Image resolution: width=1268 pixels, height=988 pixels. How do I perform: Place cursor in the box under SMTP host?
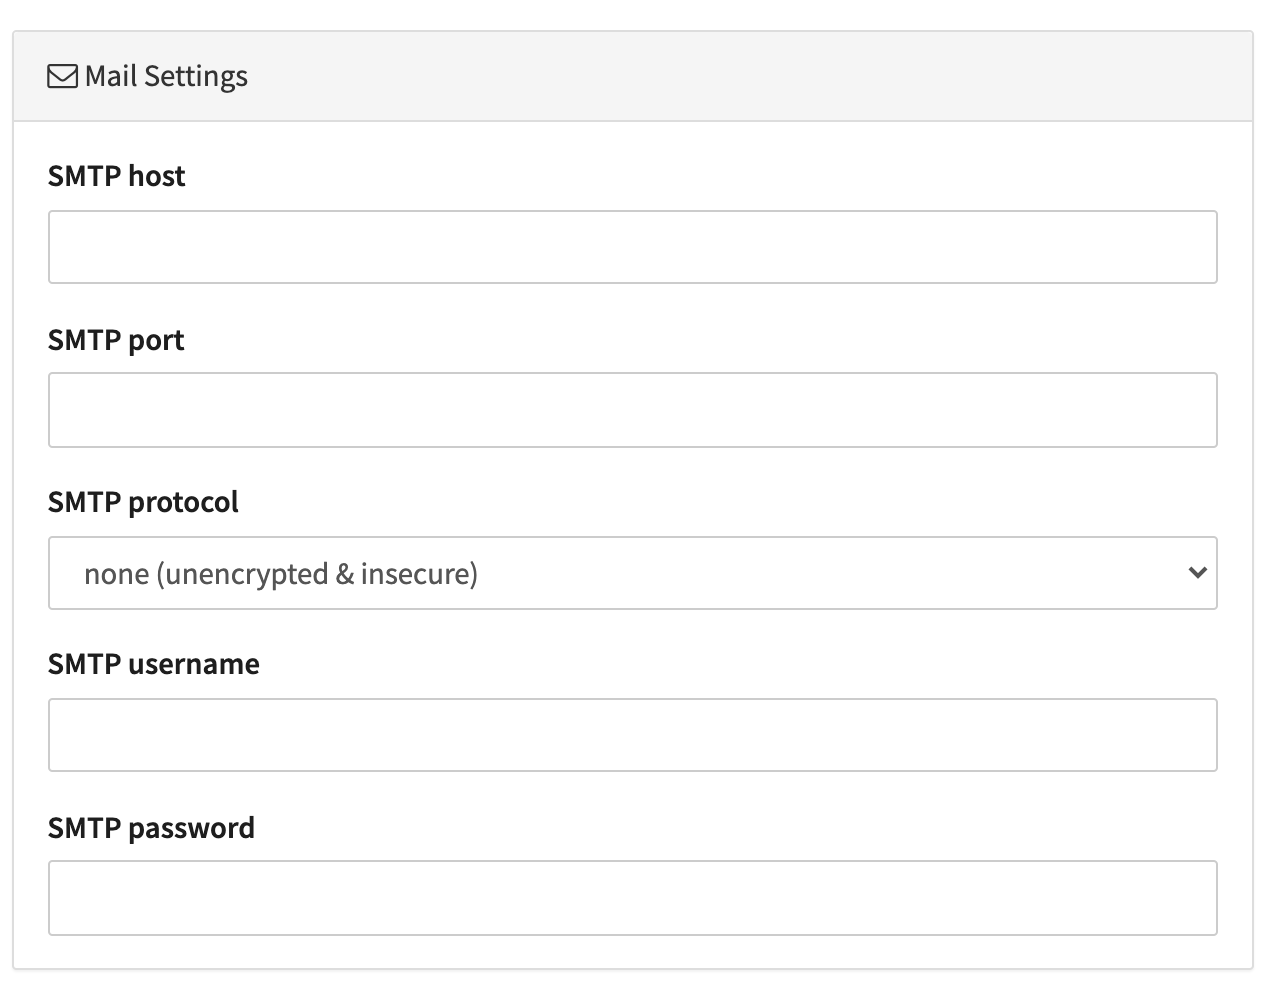coord(632,247)
